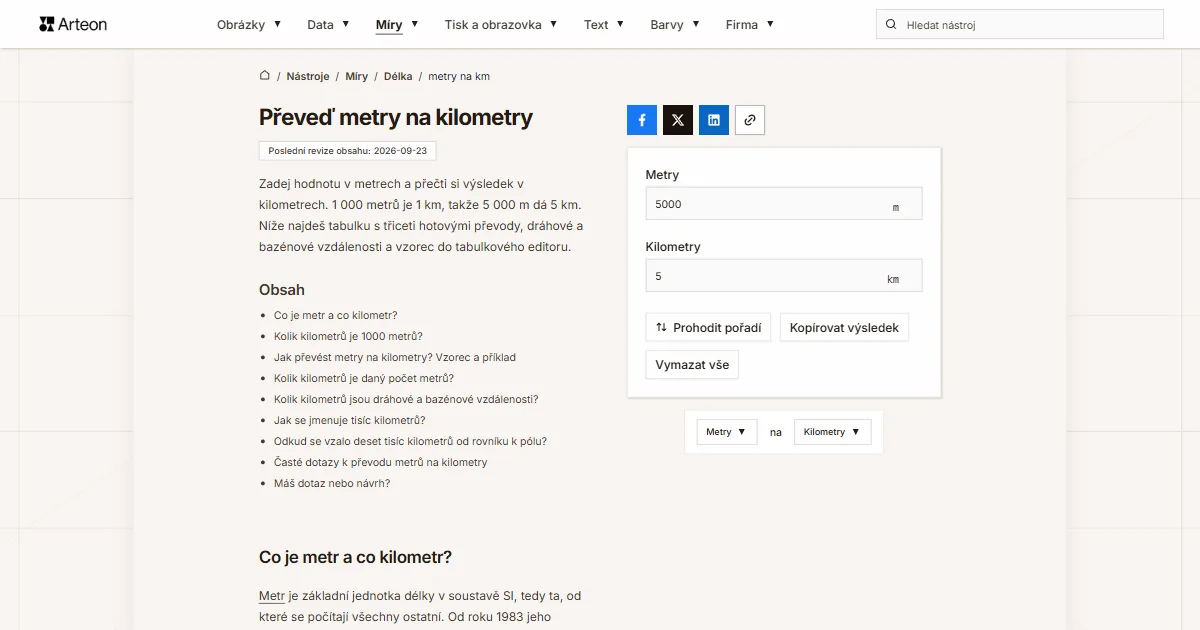Jump to Časté dotazy section
Screen dimensions: 1200x630
click(x=381, y=462)
